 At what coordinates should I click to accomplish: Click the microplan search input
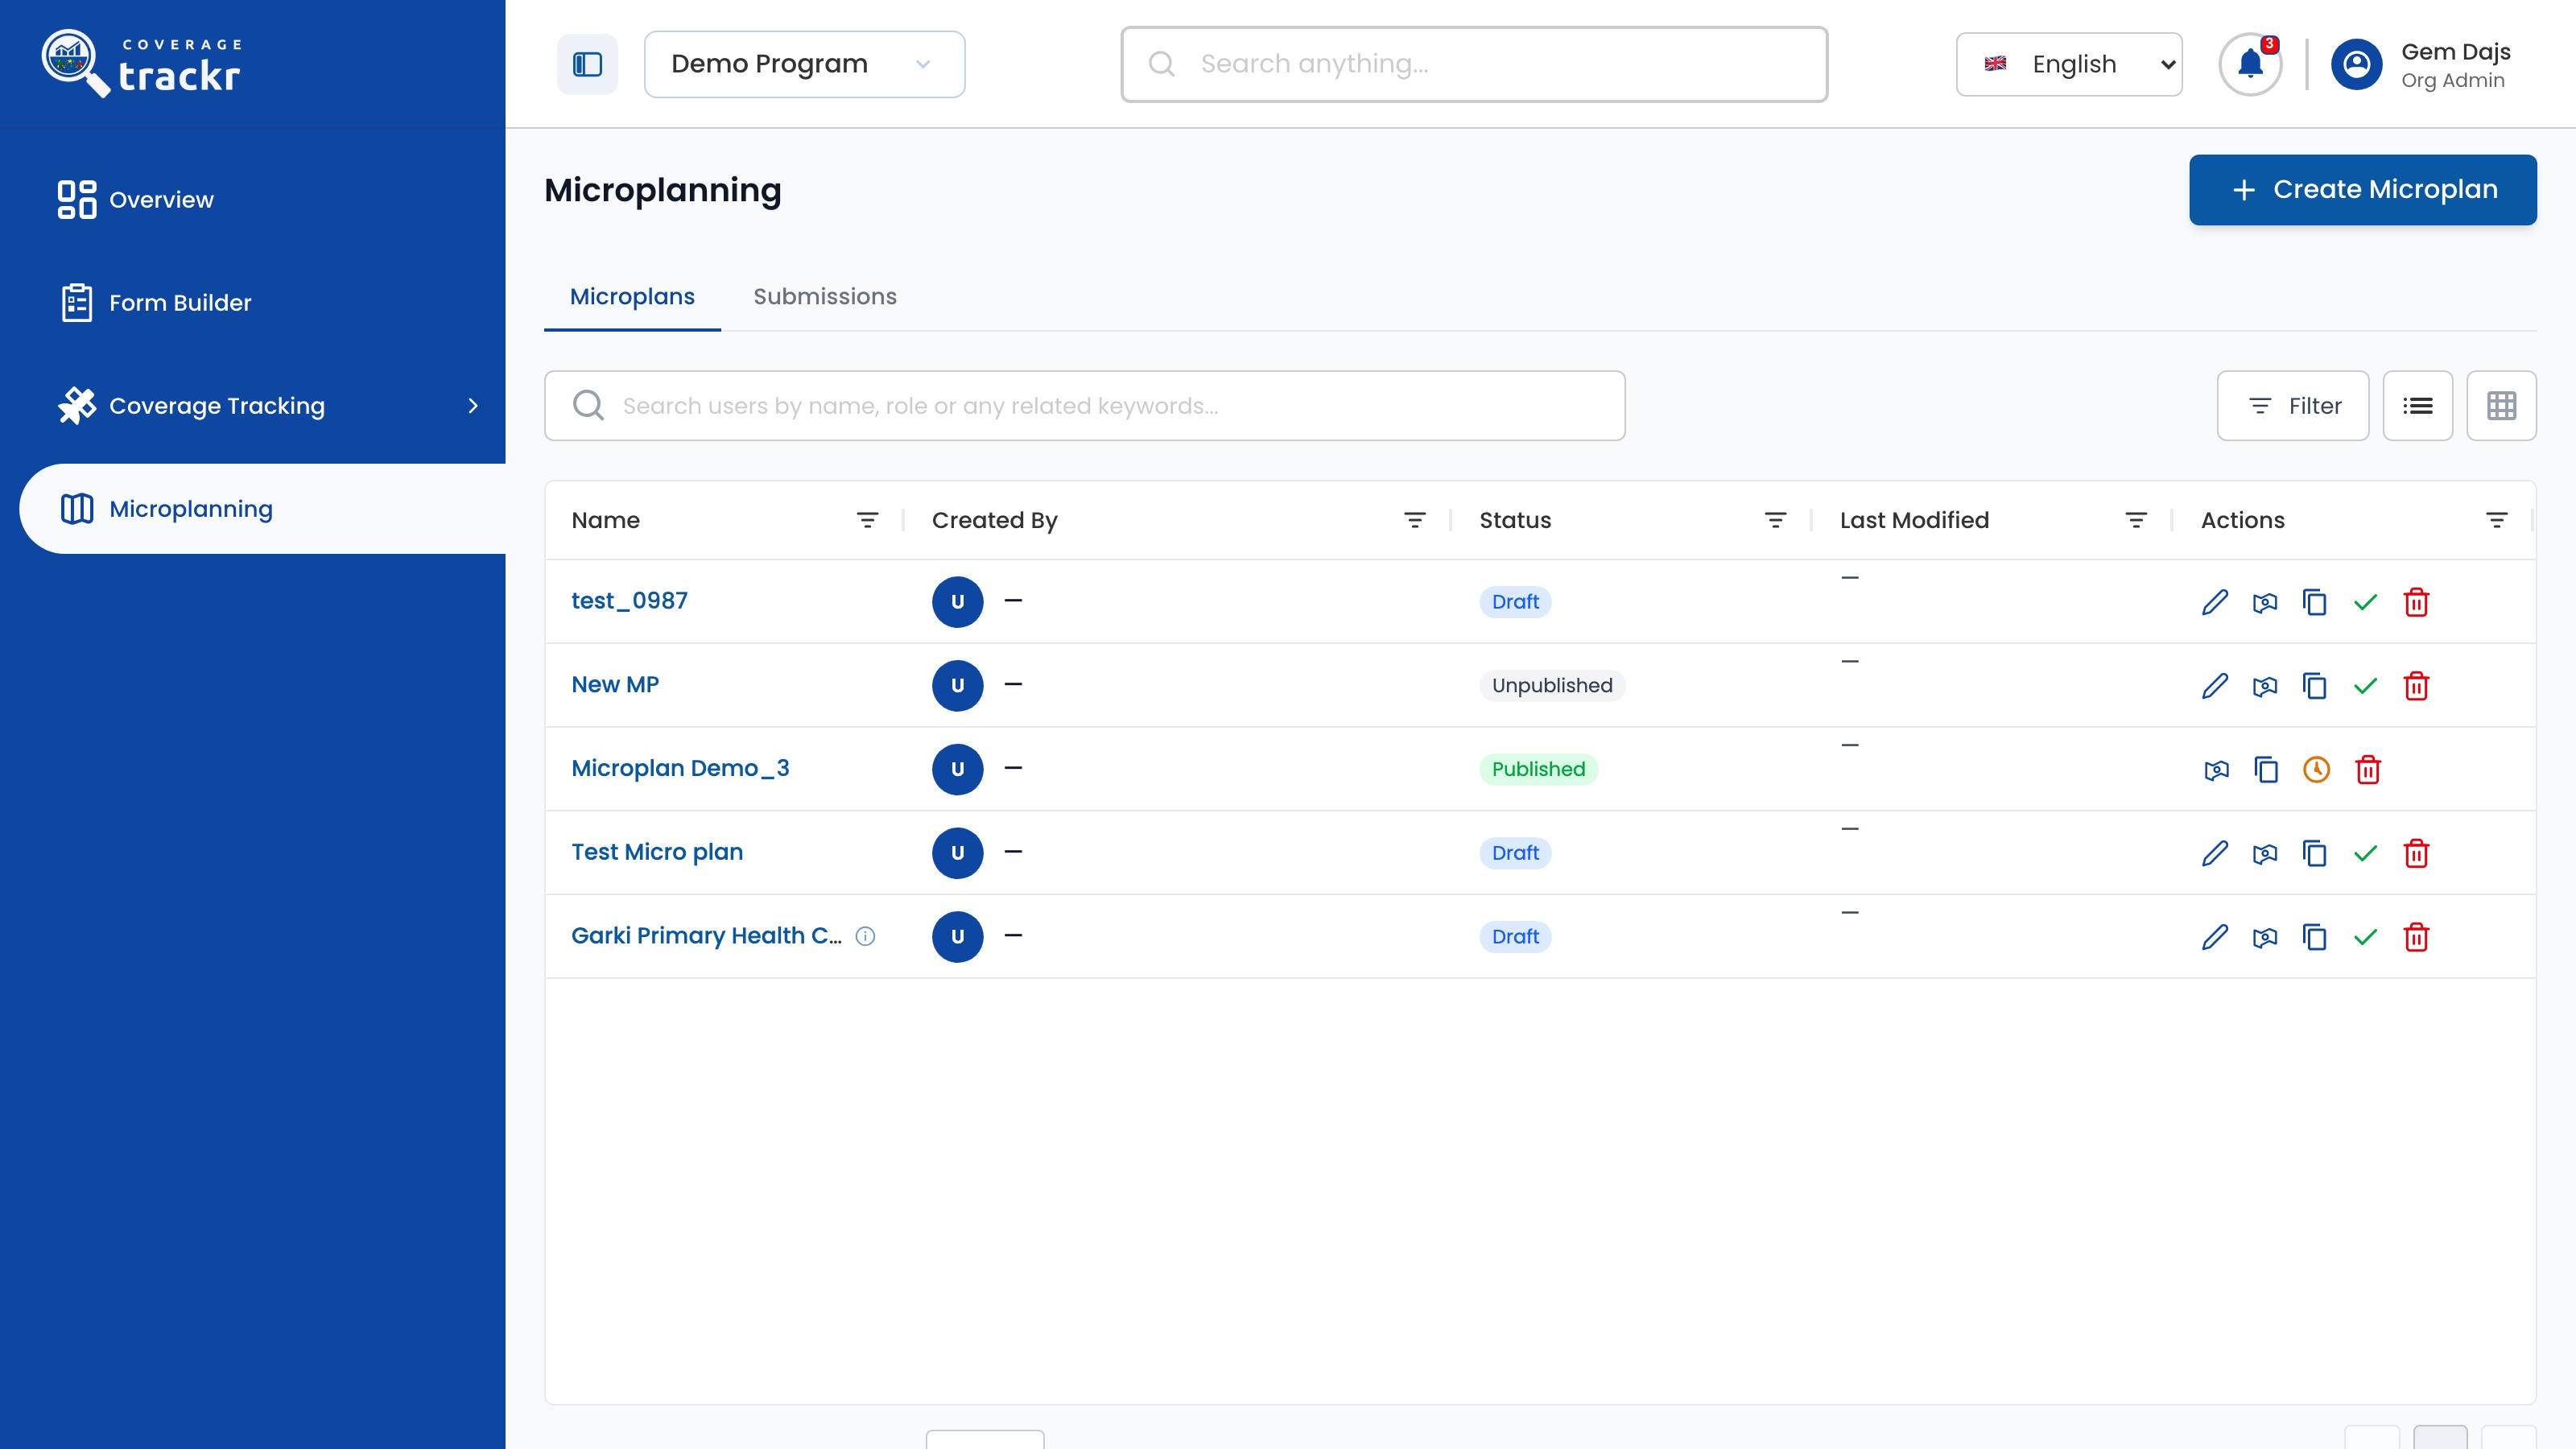(1084, 406)
